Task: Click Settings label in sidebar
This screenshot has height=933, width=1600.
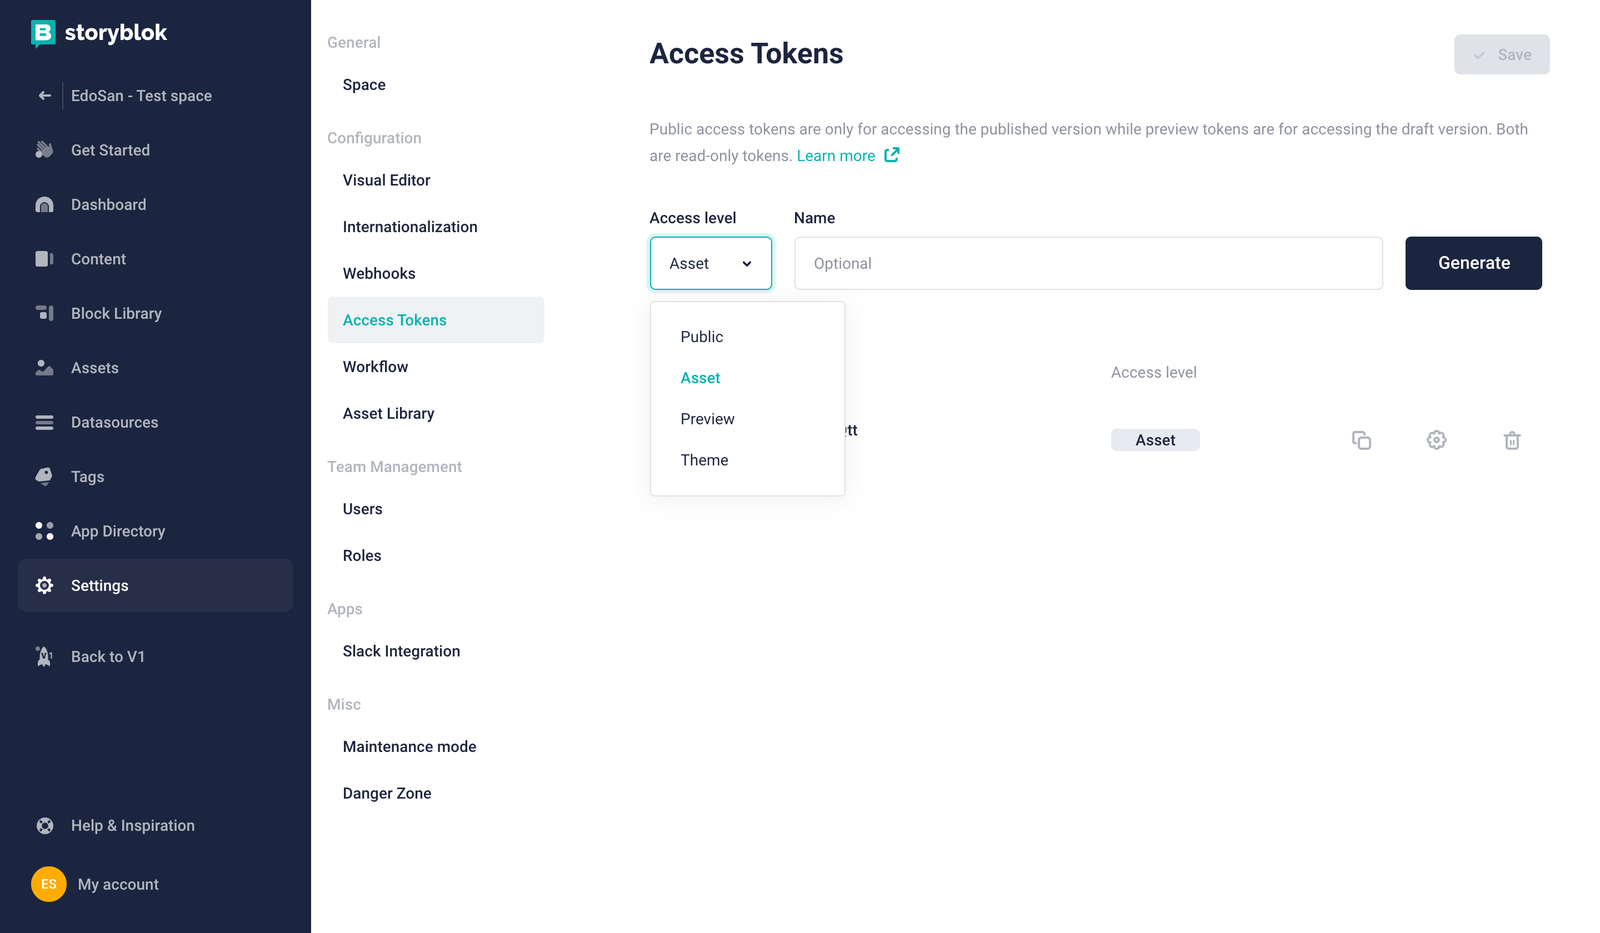Action: pyautogui.click(x=99, y=586)
